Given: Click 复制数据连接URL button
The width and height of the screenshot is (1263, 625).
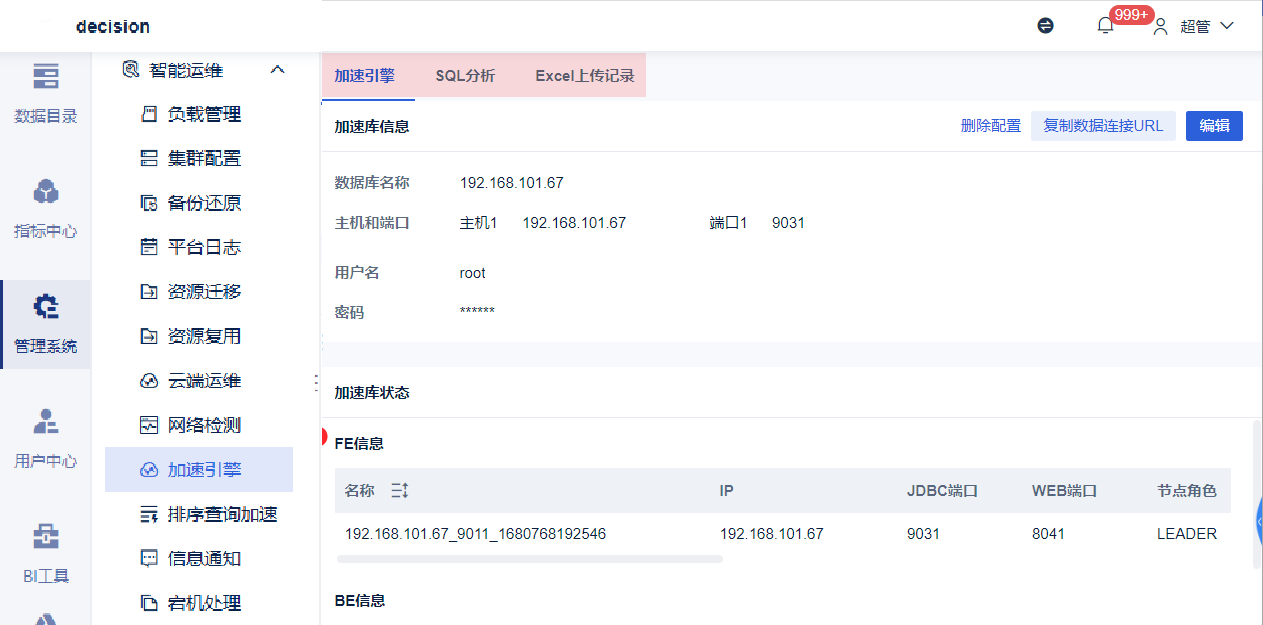Looking at the screenshot, I should click(x=1103, y=126).
